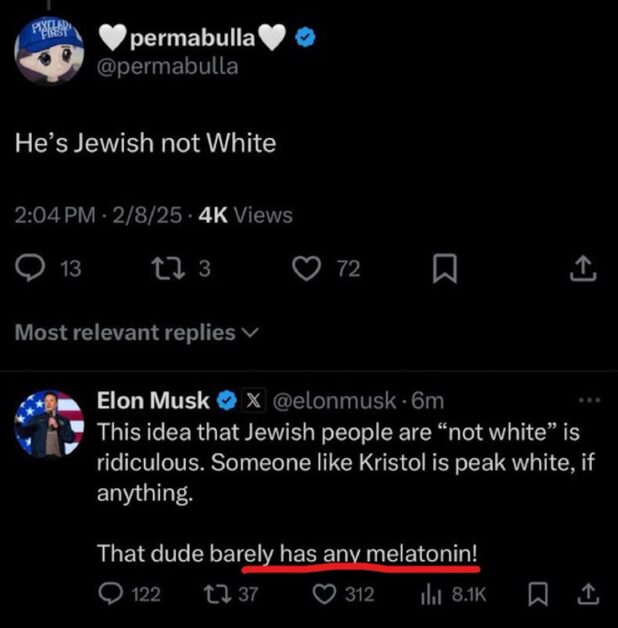
Task: Click permabulla's blue verified badge
Action: 309,39
